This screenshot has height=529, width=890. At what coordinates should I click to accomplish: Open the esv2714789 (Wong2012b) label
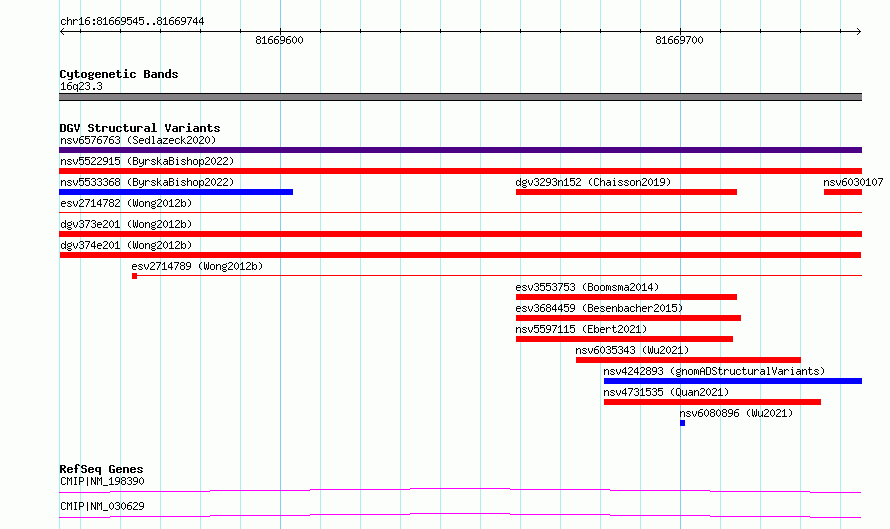[197, 266]
